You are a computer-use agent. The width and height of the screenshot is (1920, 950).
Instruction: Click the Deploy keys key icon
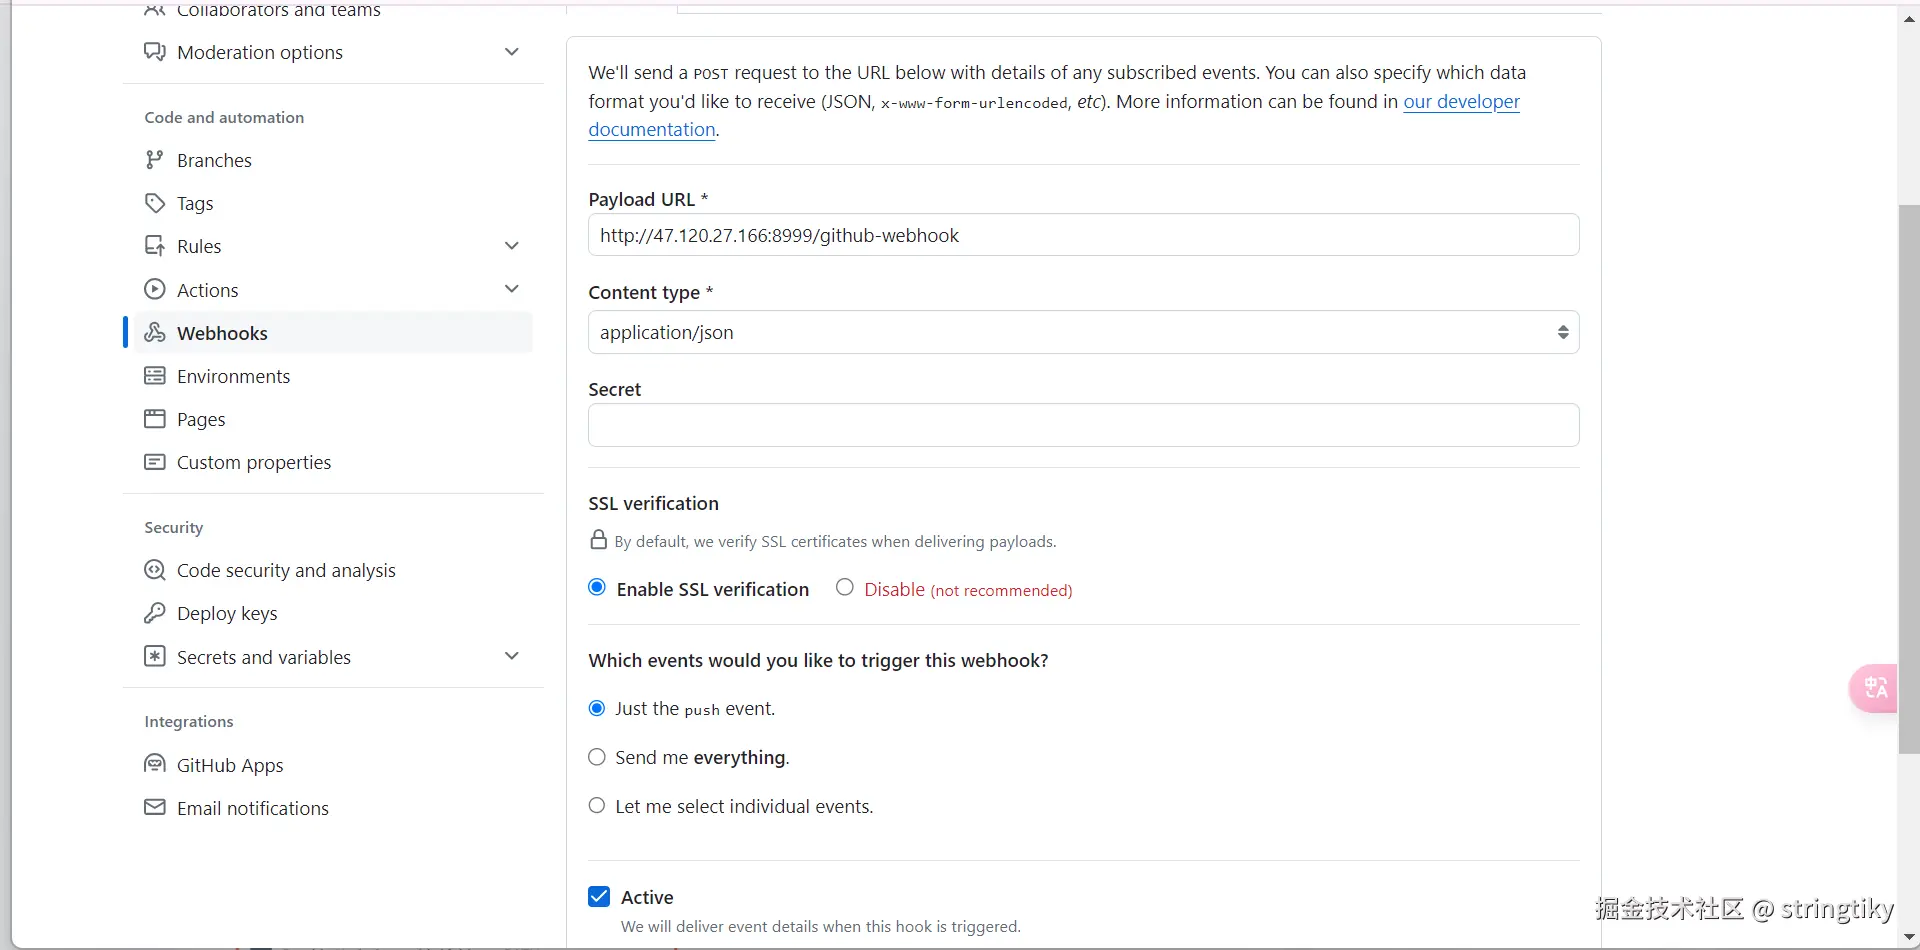154,613
